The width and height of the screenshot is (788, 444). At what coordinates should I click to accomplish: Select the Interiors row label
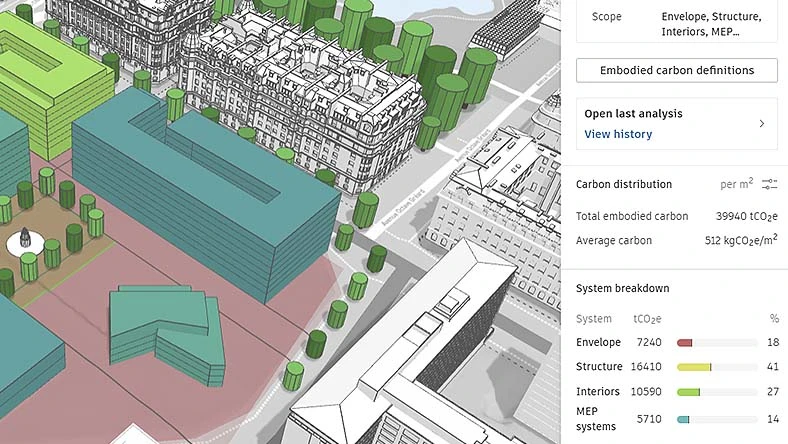(x=598, y=391)
